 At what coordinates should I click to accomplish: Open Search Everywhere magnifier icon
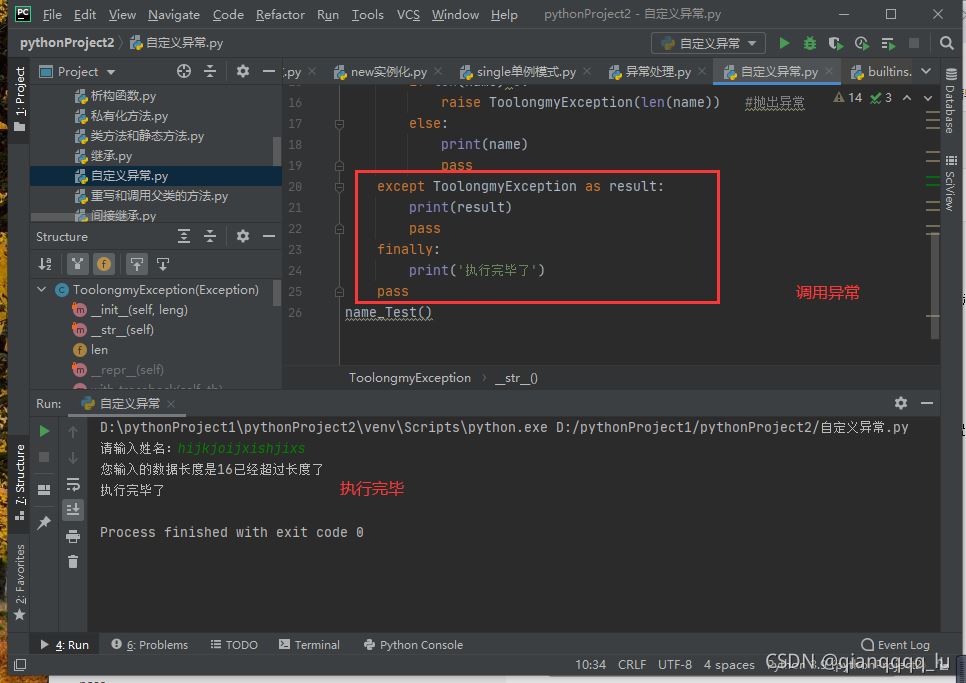pyautogui.click(x=946, y=43)
